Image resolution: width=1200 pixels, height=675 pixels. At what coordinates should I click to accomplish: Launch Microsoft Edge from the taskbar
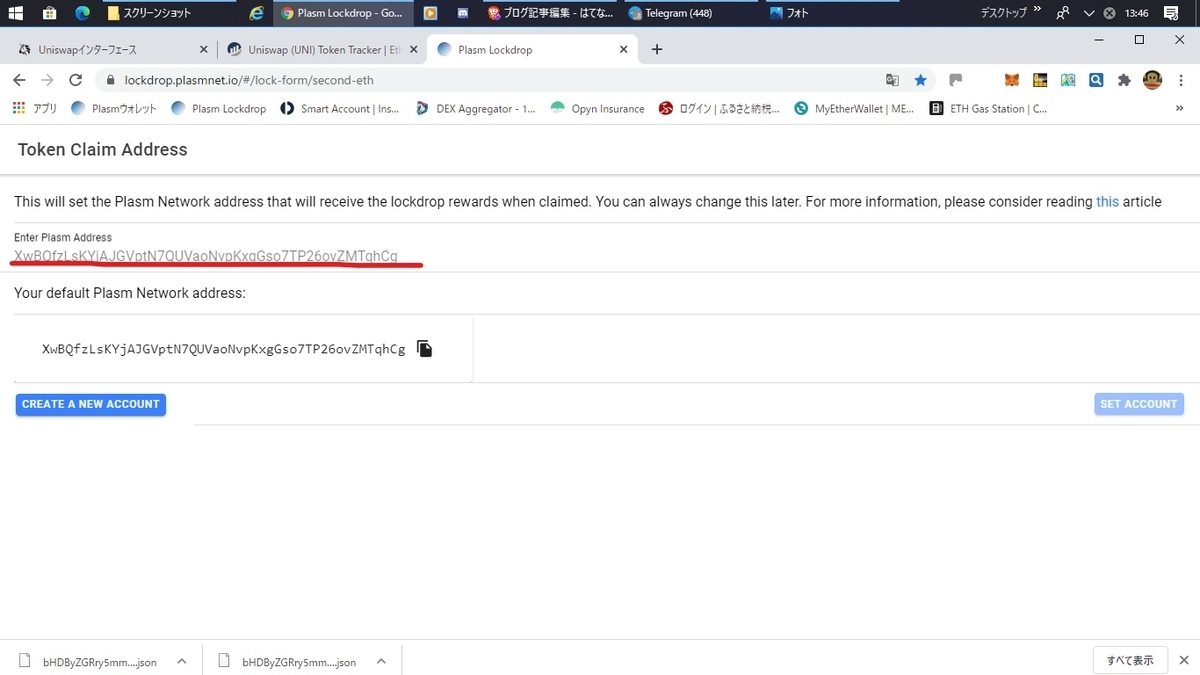[x=82, y=13]
